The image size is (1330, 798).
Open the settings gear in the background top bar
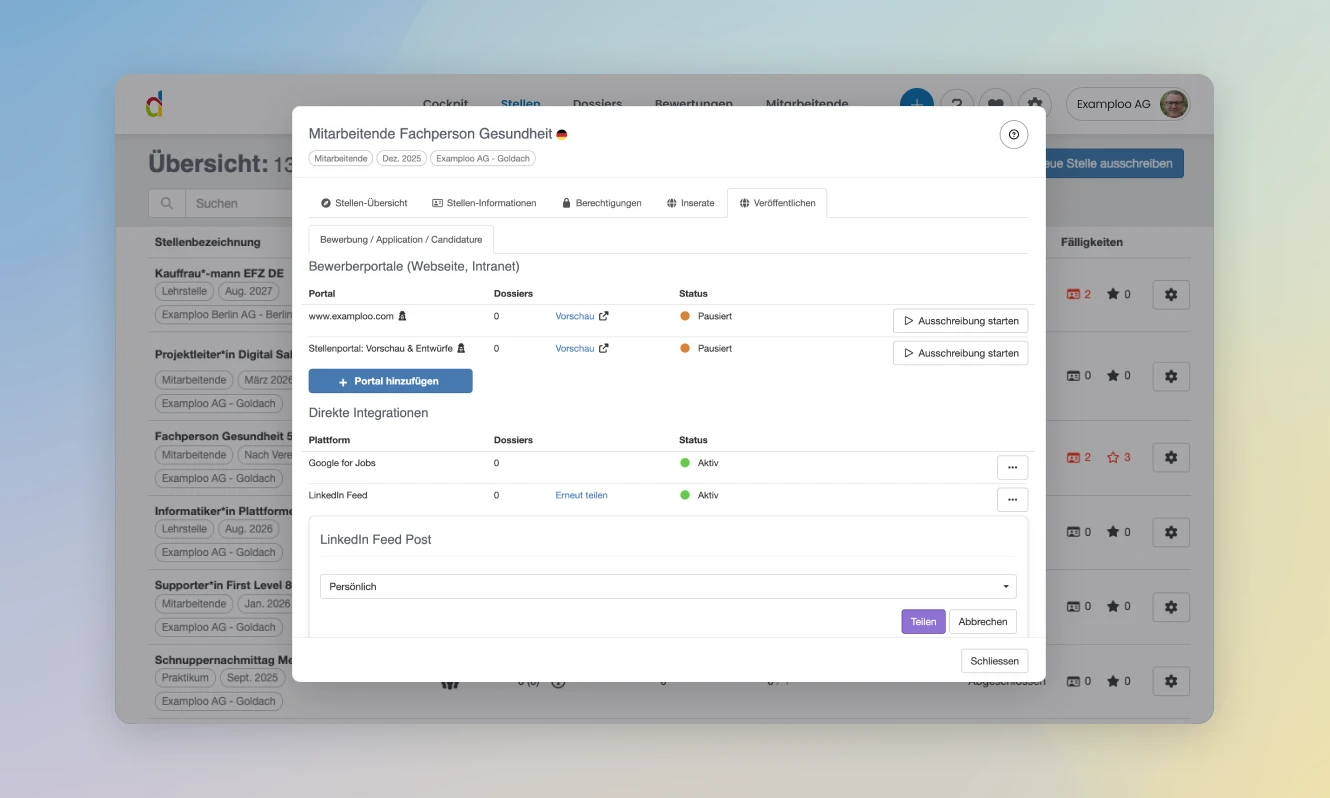point(1035,104)
